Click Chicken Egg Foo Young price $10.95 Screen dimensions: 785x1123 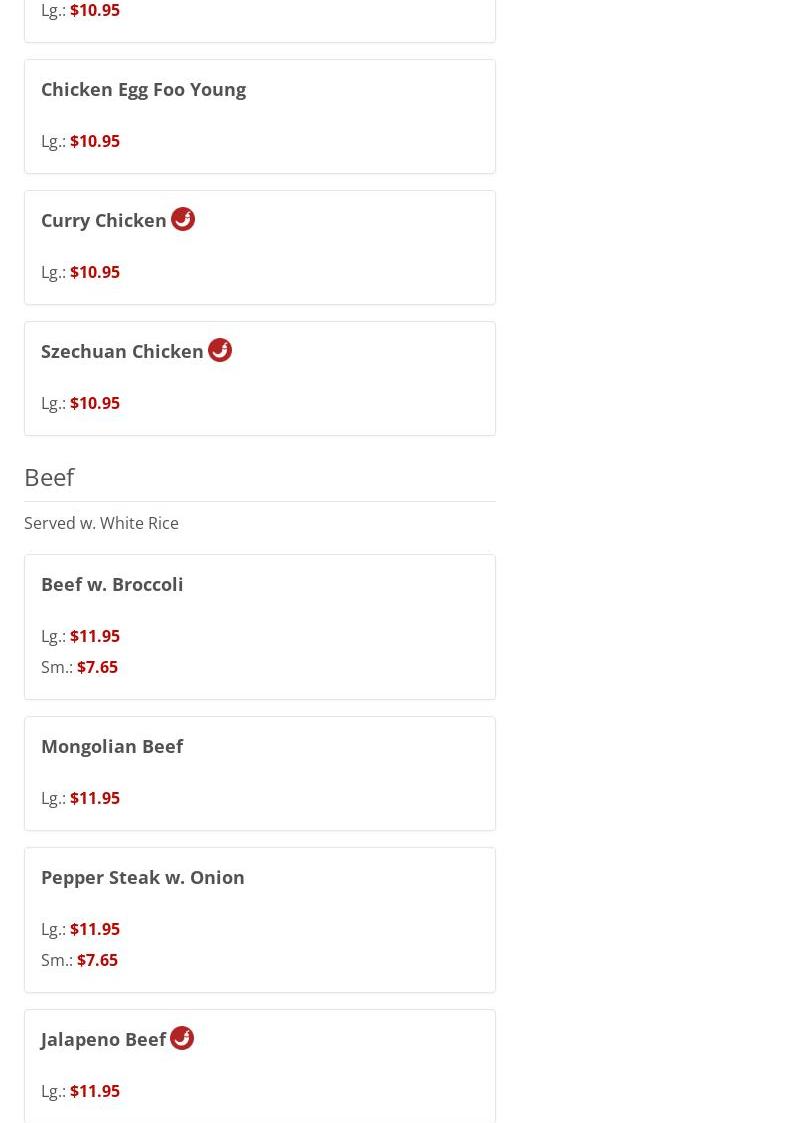click(x=94, y=141)
